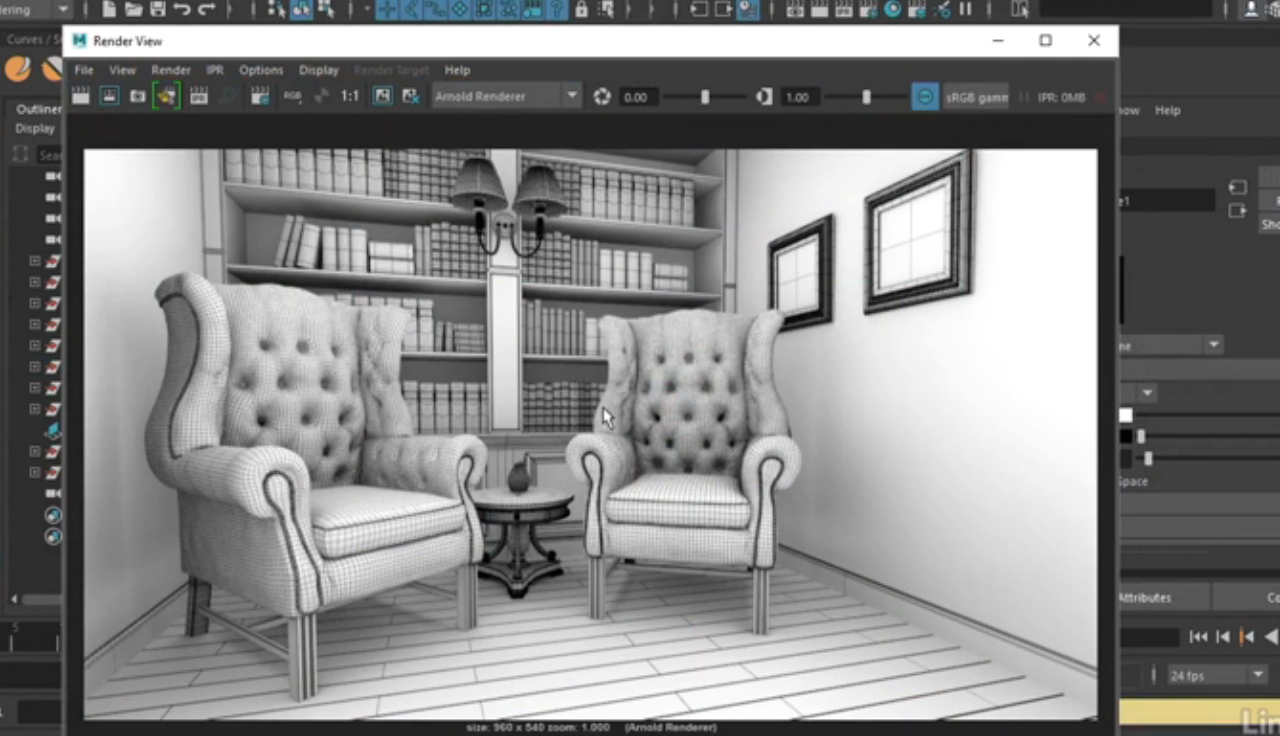This screenshot has width=1280, height=736.
Task: Pause IPR tuning in Render View
Action: (1022, 97)
